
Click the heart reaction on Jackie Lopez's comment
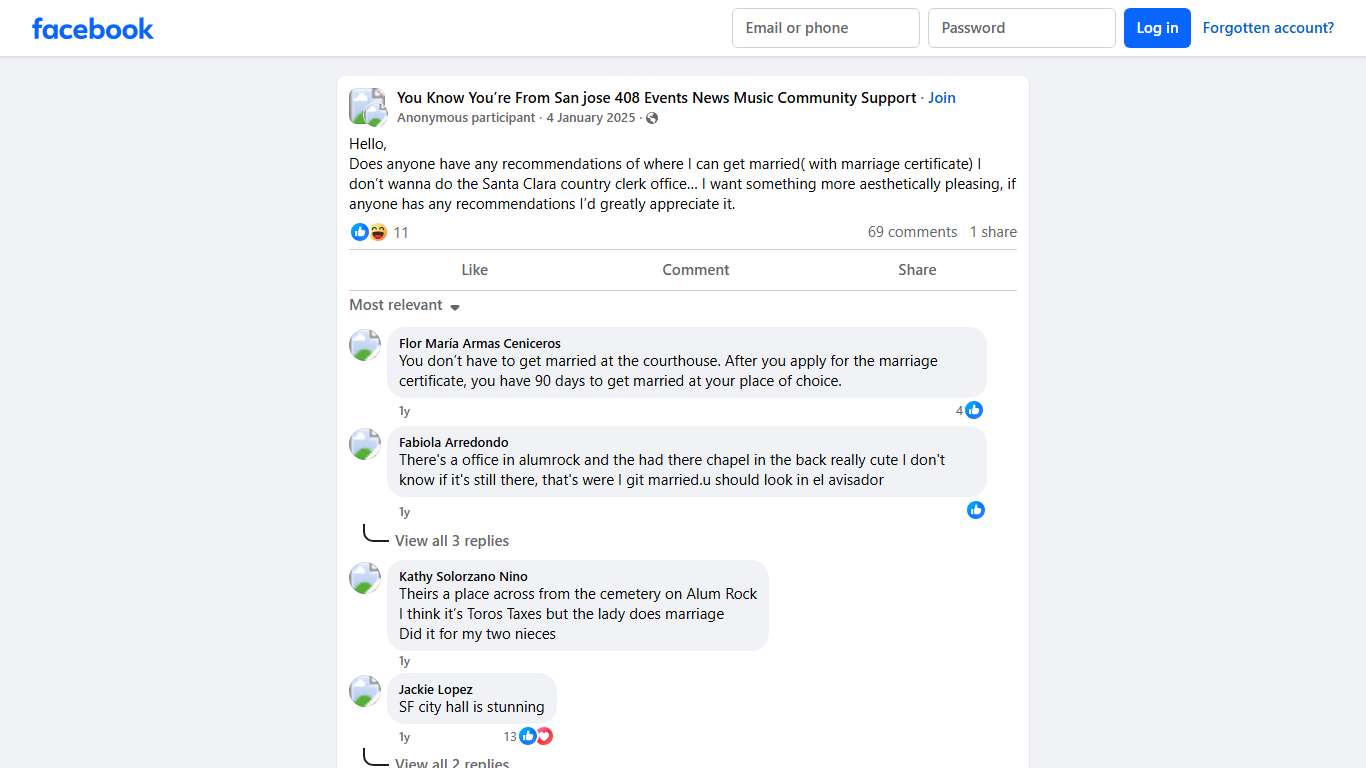[x=544, y=736]
